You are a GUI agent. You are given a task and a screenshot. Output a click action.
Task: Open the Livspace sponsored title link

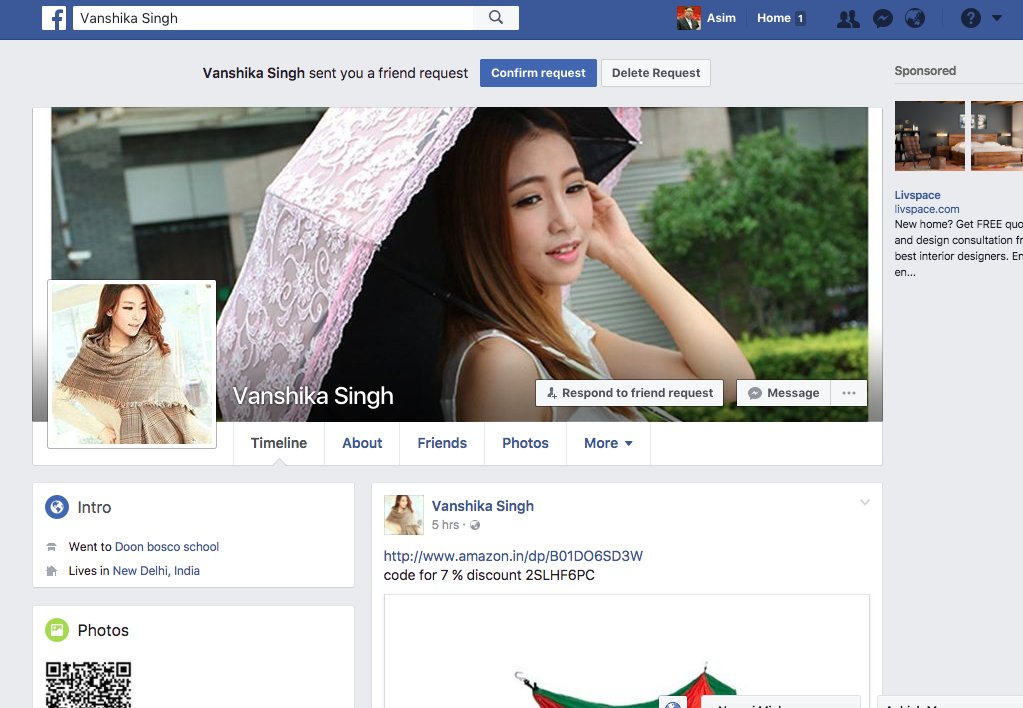pyautogui.click(x=917, y=195)
